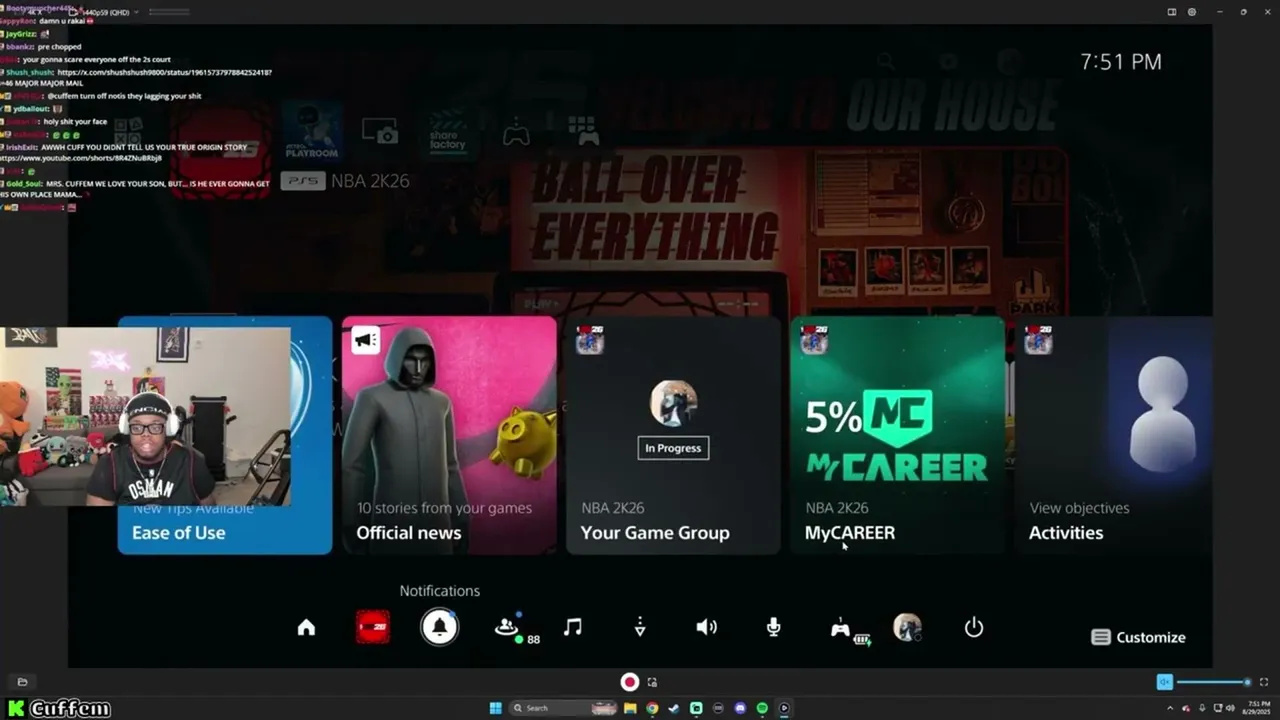Open Customize for the control center
This screenshot has height=720, width=1280.
1138,637
